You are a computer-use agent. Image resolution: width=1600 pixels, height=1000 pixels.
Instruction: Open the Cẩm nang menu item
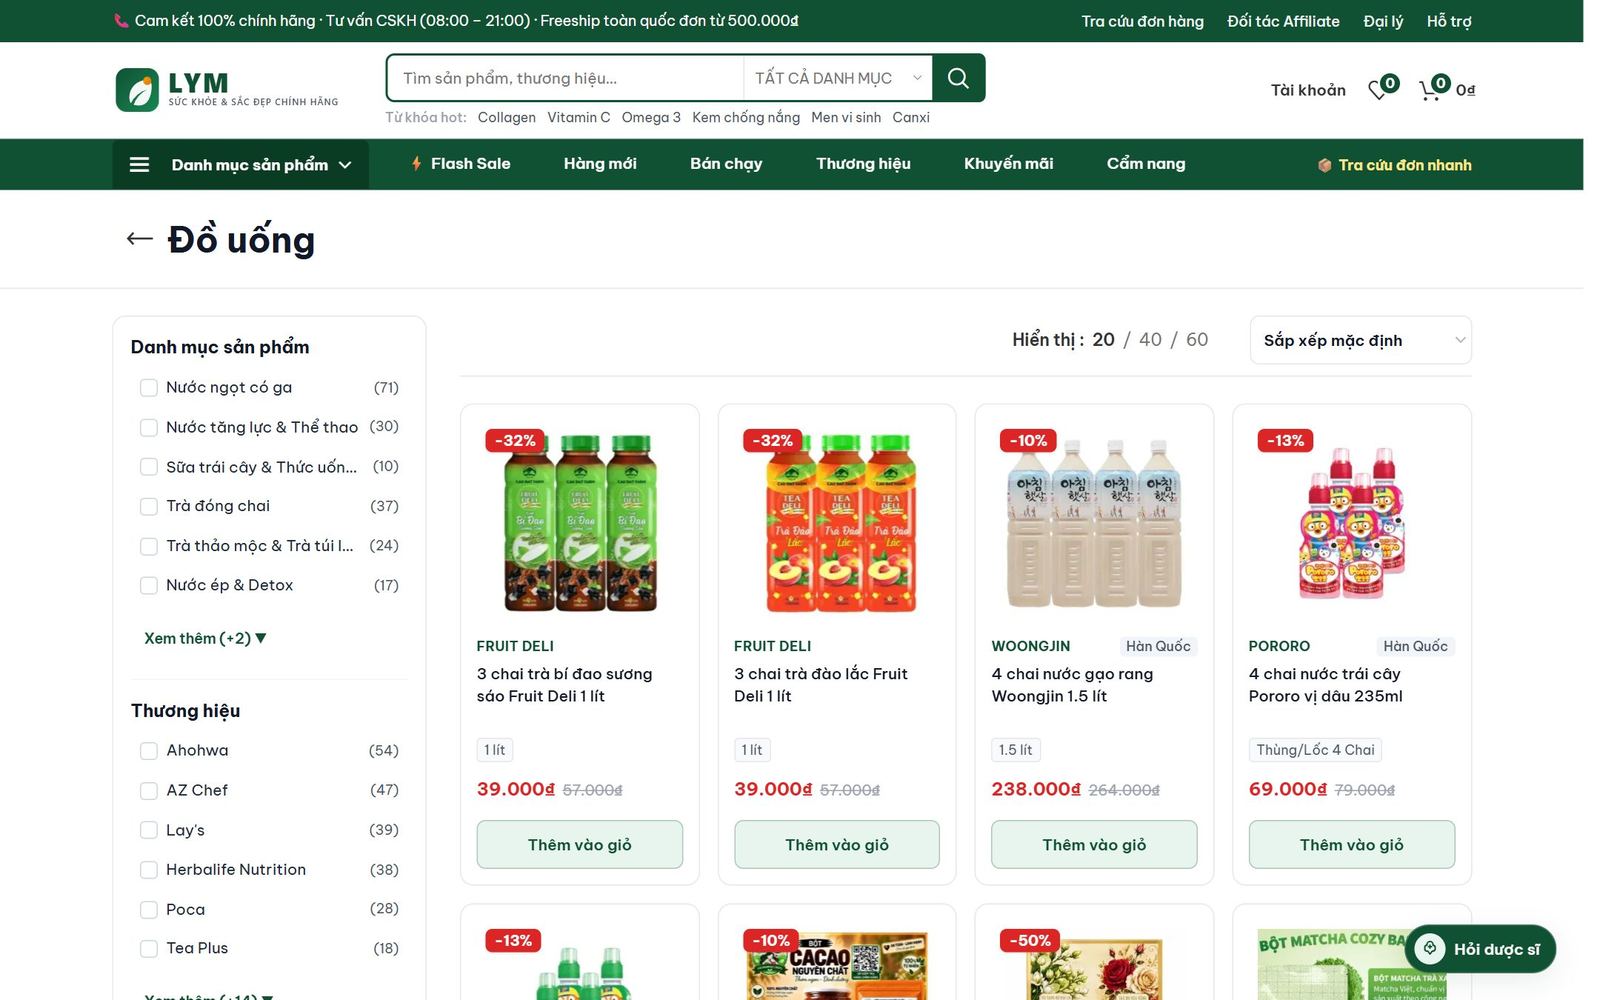pos(1146,163)
